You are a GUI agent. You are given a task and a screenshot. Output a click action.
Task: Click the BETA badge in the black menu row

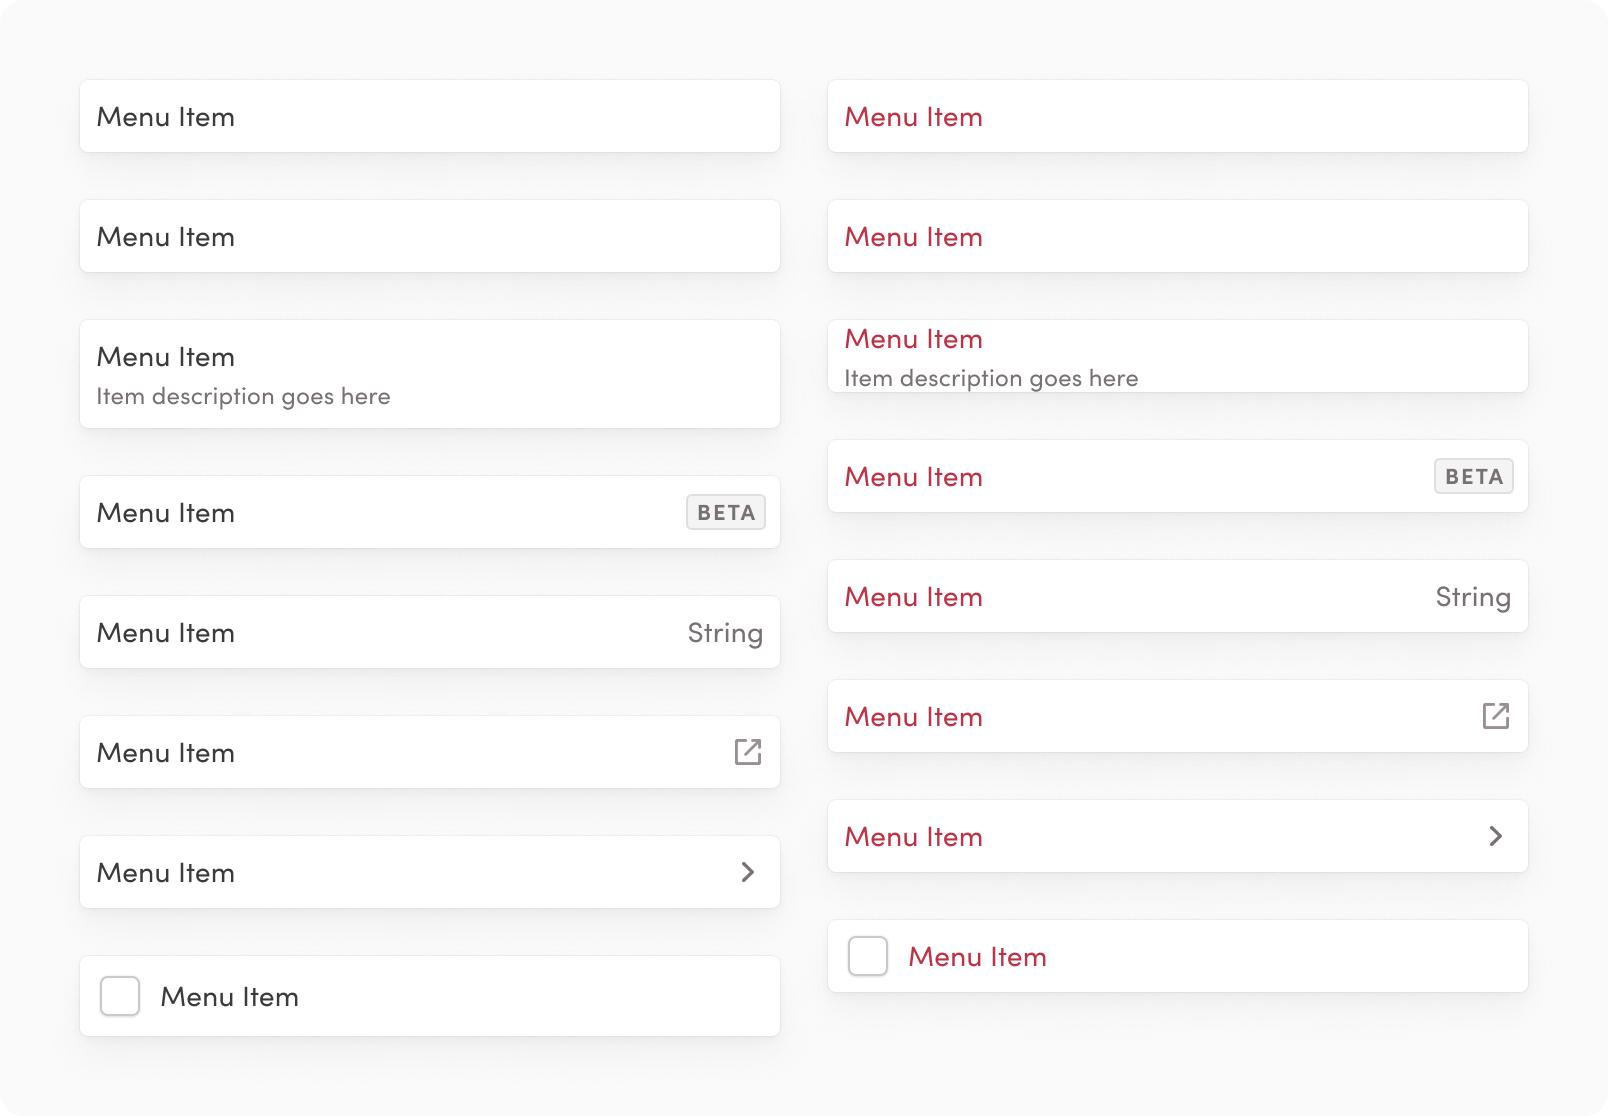(x=726, y=512)
